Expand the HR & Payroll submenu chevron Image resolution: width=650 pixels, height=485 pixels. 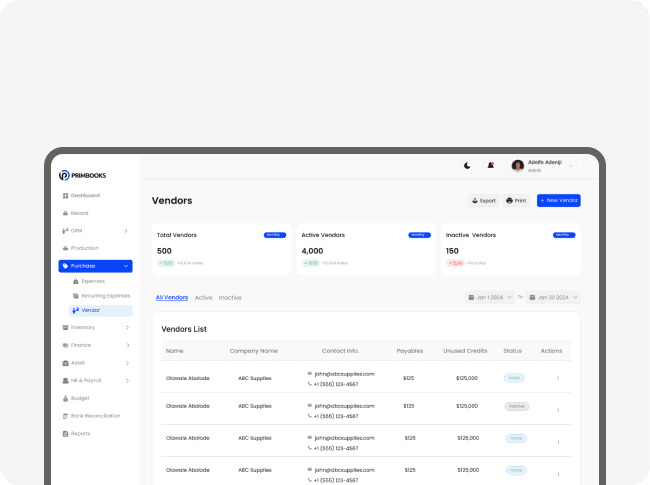[127, 381]
